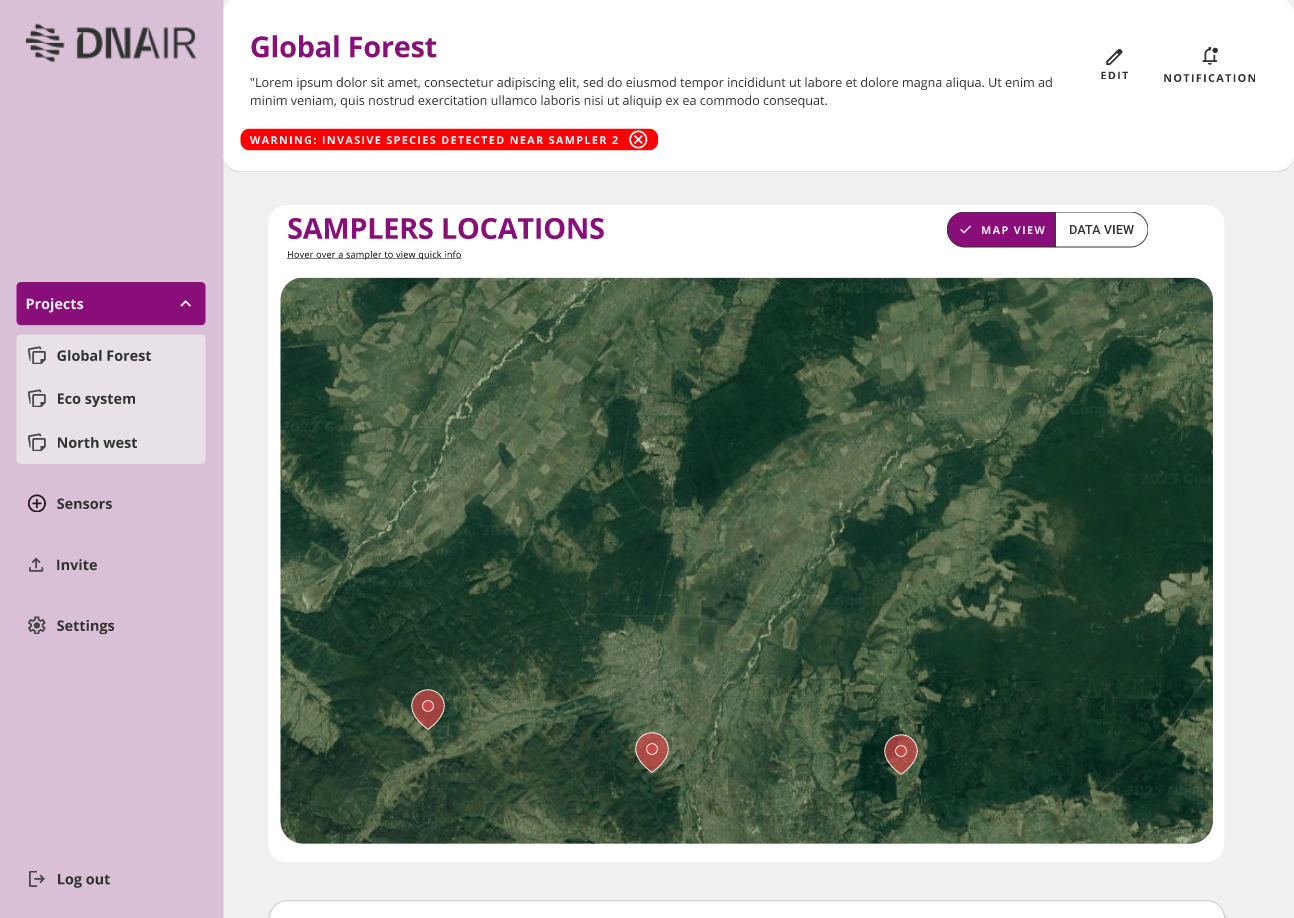1294x918 pixels.
Task: Click the Sensors plus-circle icon
Action: tap(37, 504)
